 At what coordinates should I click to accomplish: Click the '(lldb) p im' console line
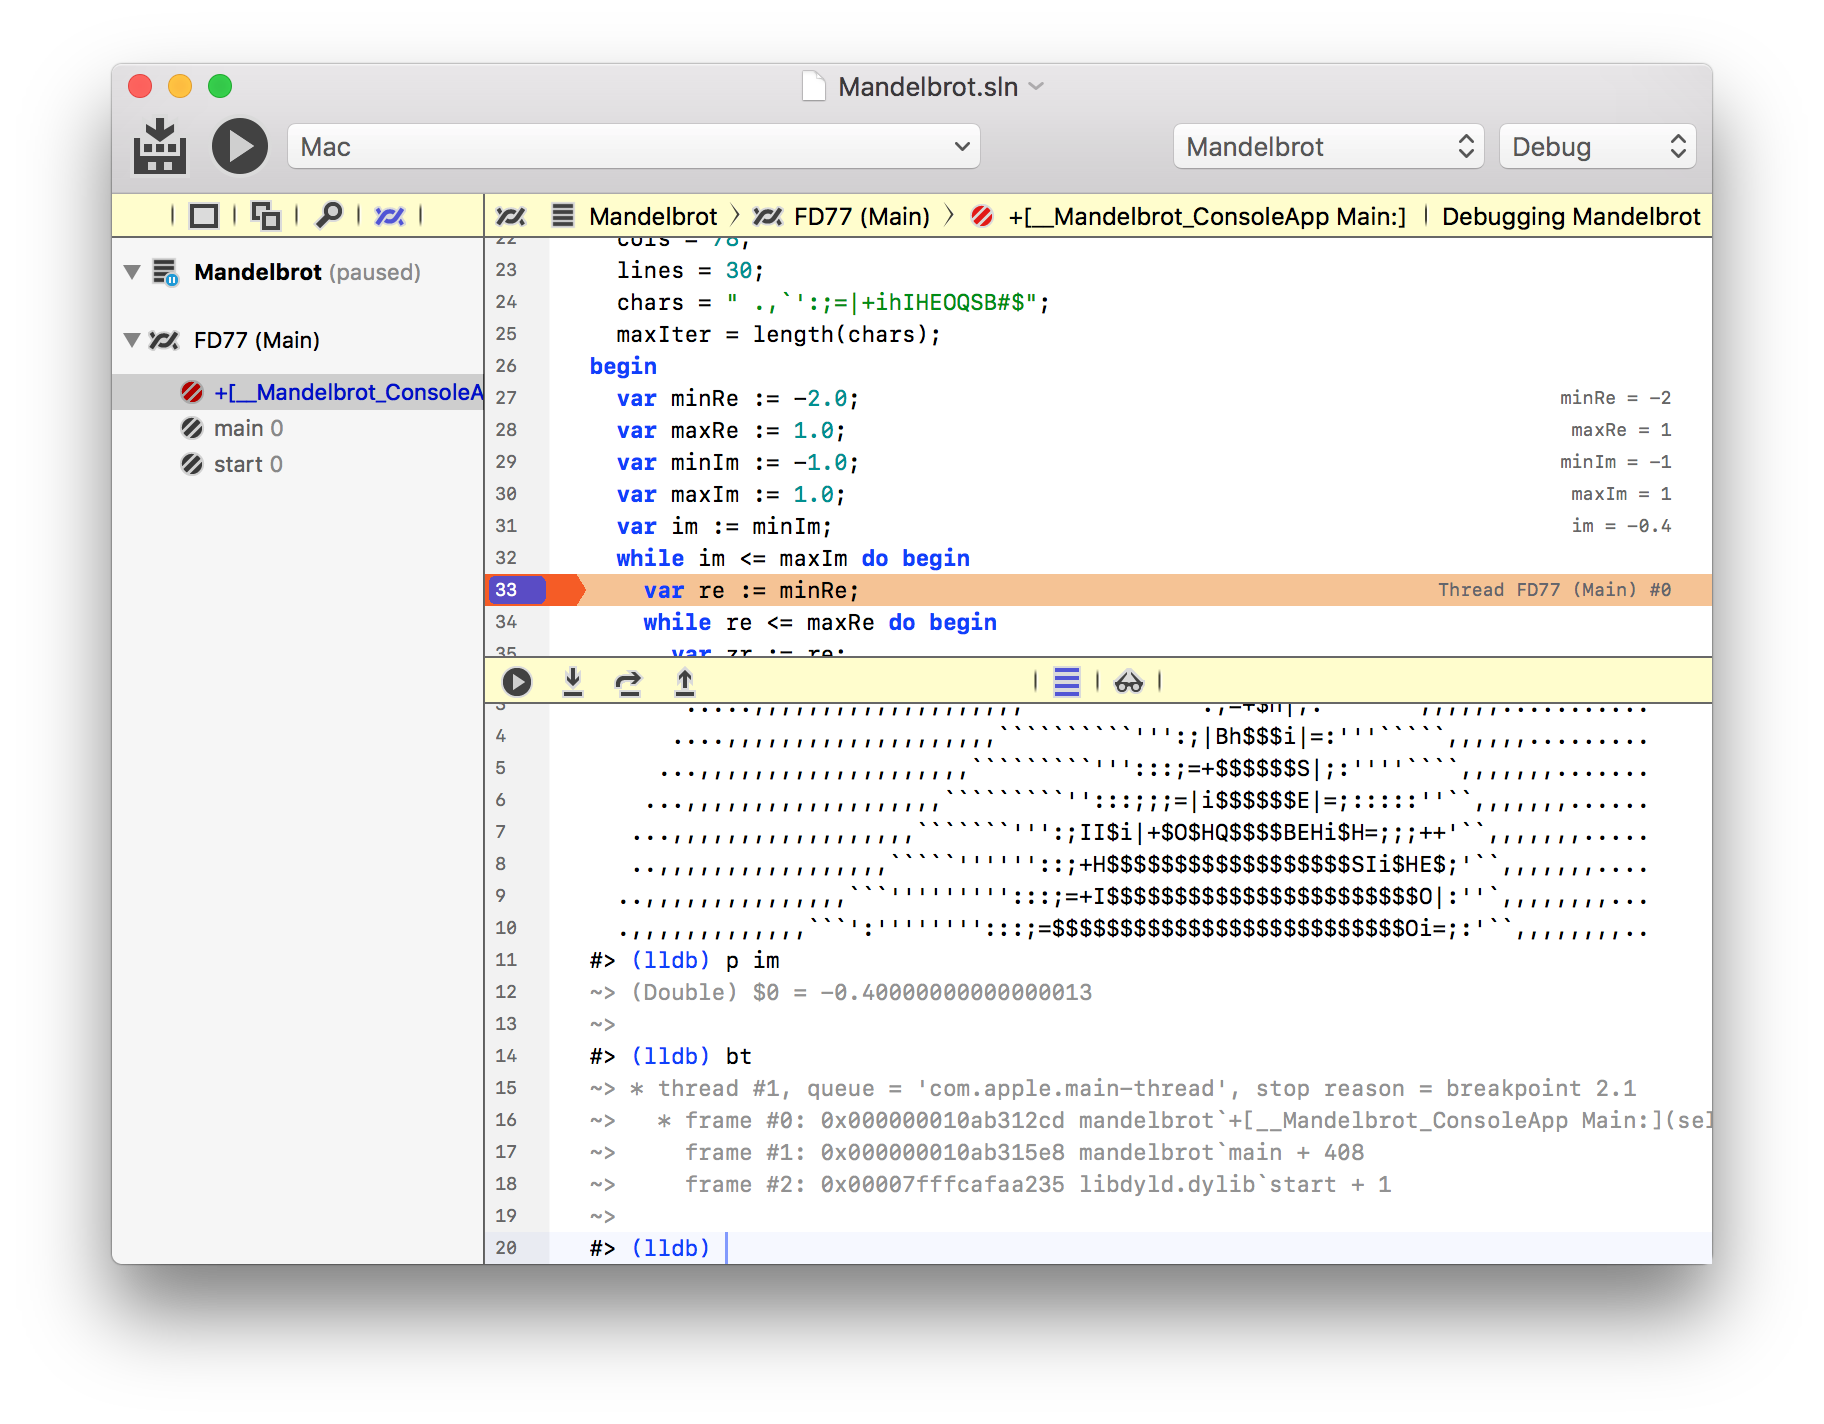click(684, 960)
